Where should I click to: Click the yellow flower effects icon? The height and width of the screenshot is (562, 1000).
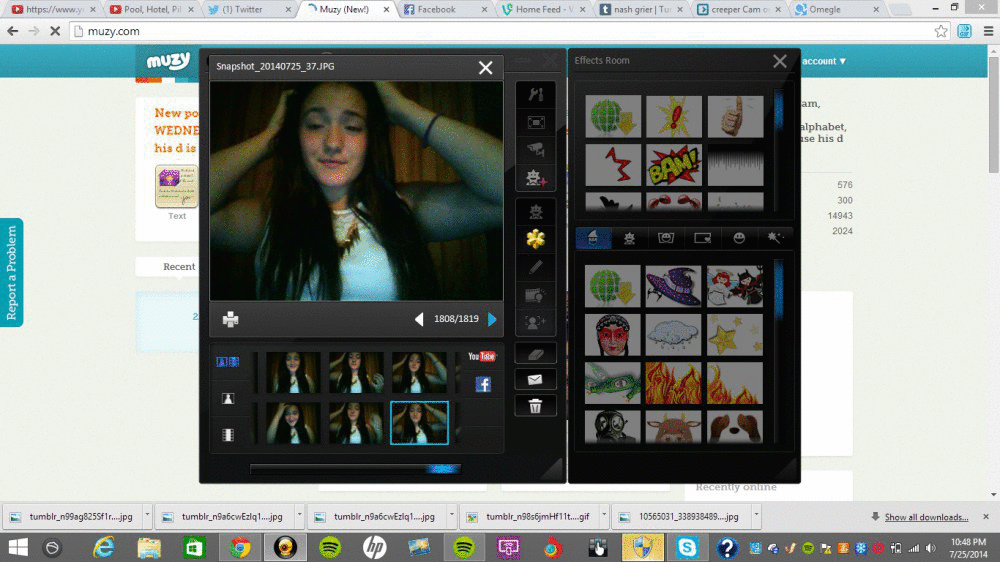(536, 238)
